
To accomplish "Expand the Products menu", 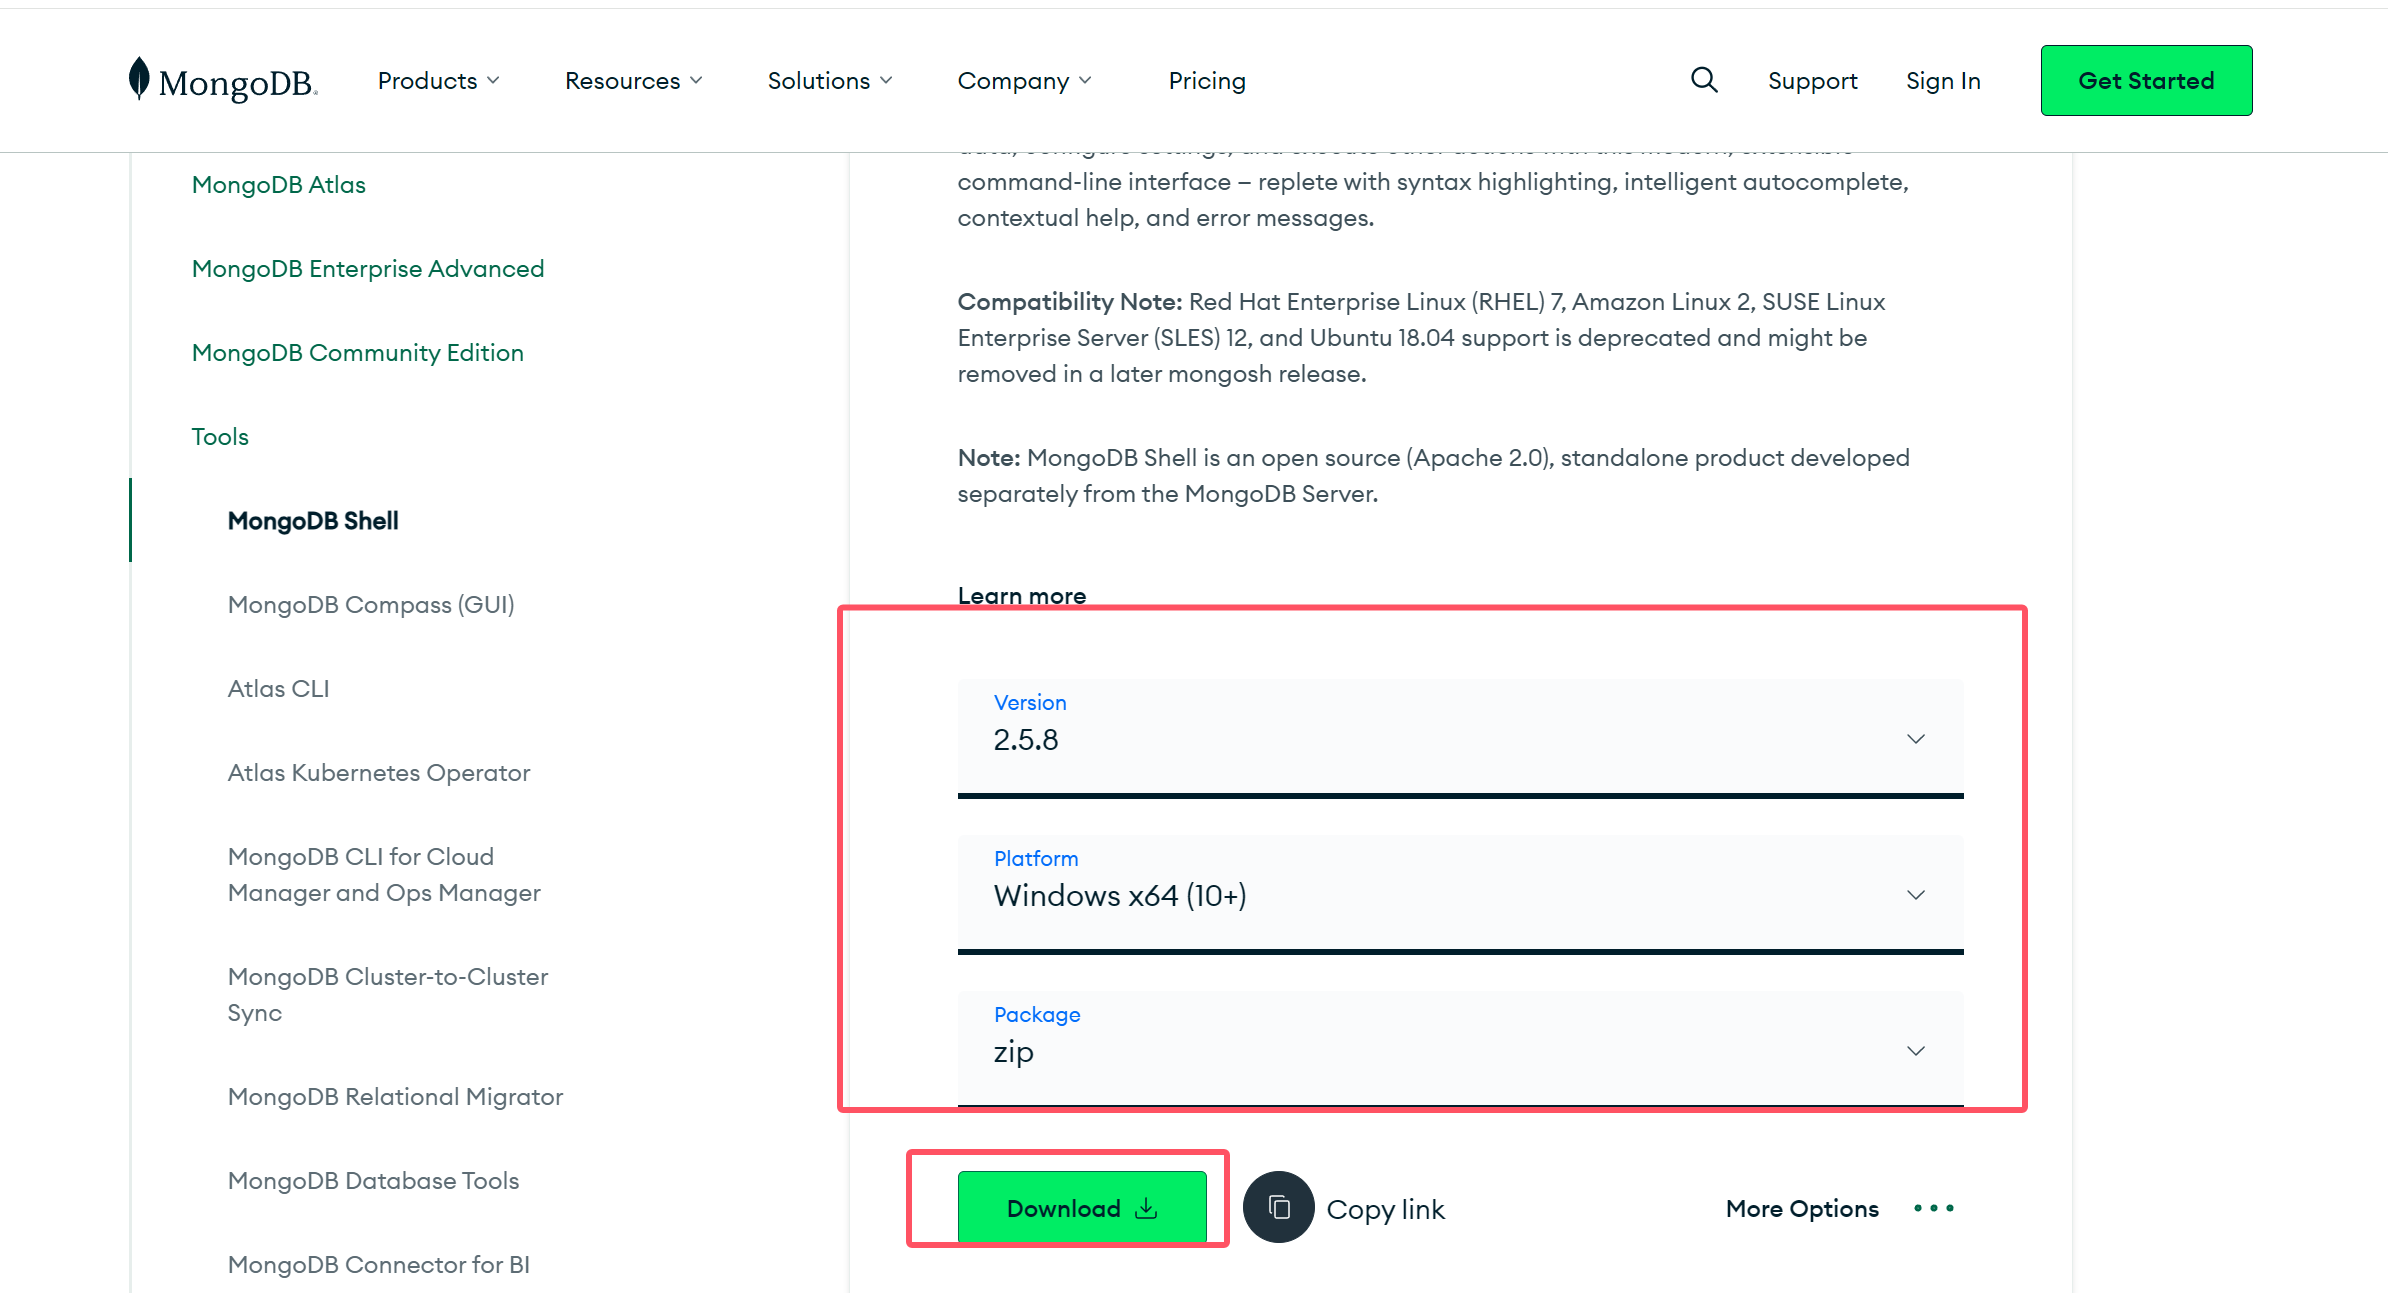I will (438, 81).
